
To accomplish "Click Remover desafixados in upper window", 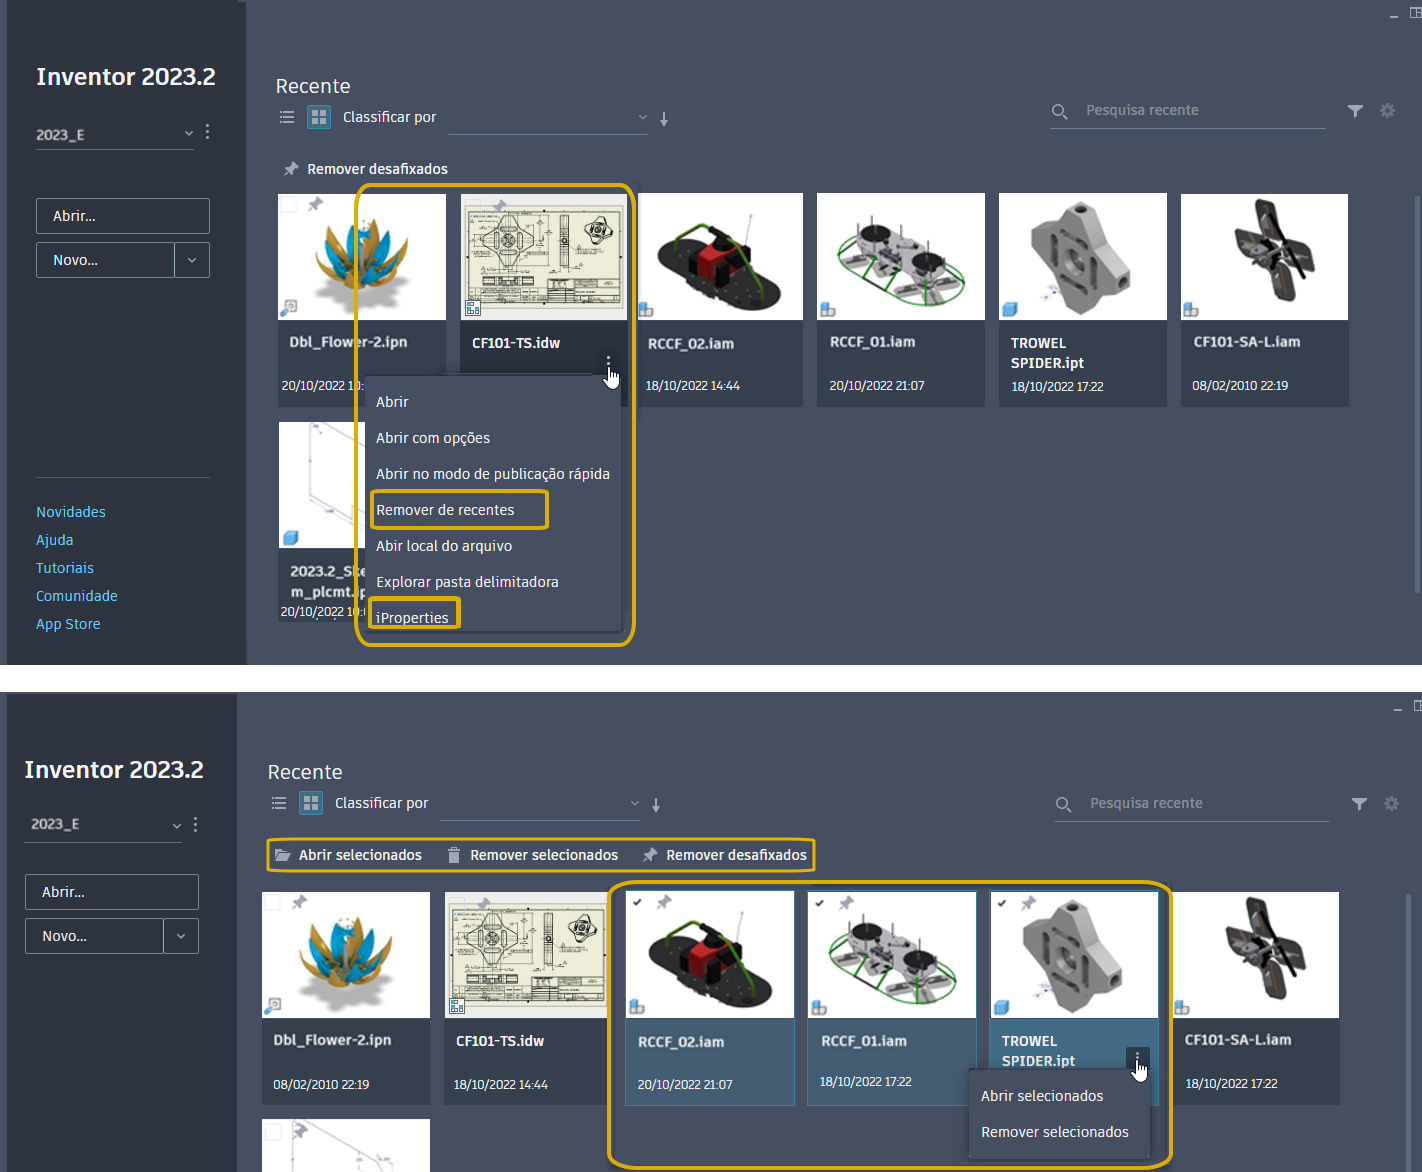I will 366,169.
